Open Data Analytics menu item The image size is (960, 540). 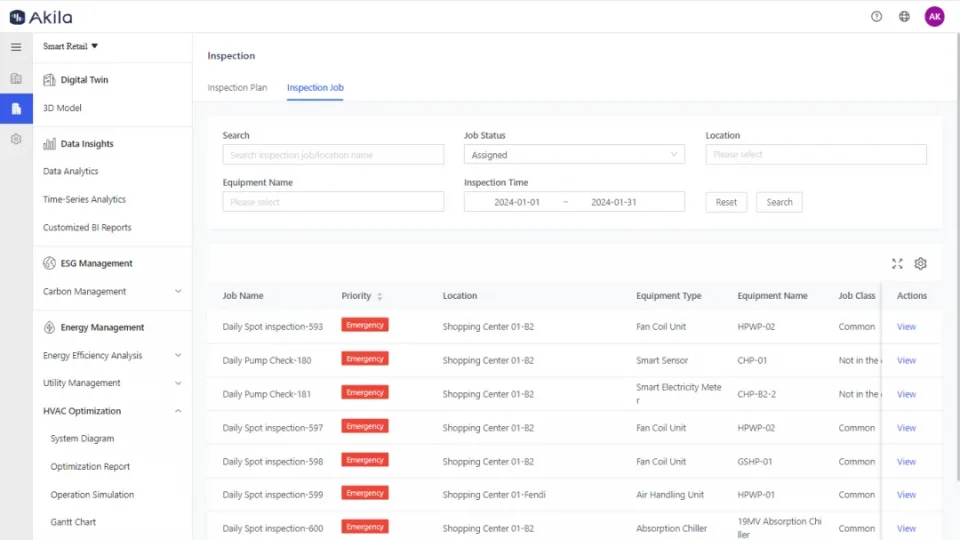click(x=70, y=171)
